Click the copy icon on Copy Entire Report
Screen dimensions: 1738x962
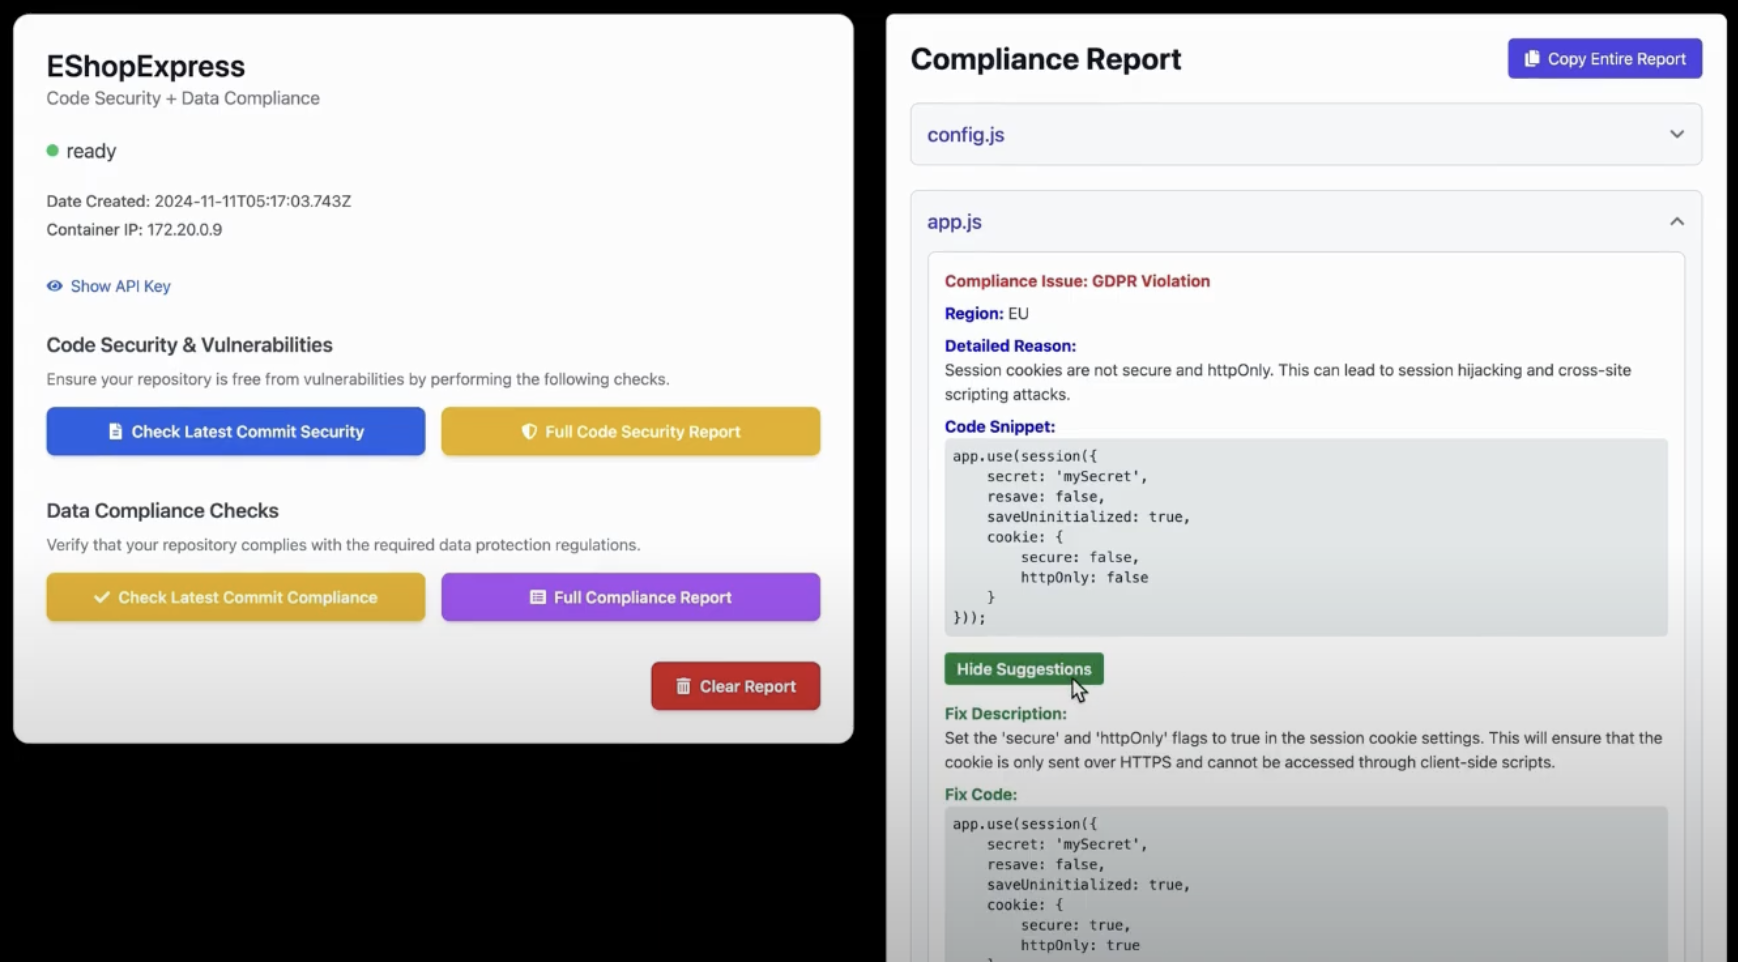coord(1531,59)
